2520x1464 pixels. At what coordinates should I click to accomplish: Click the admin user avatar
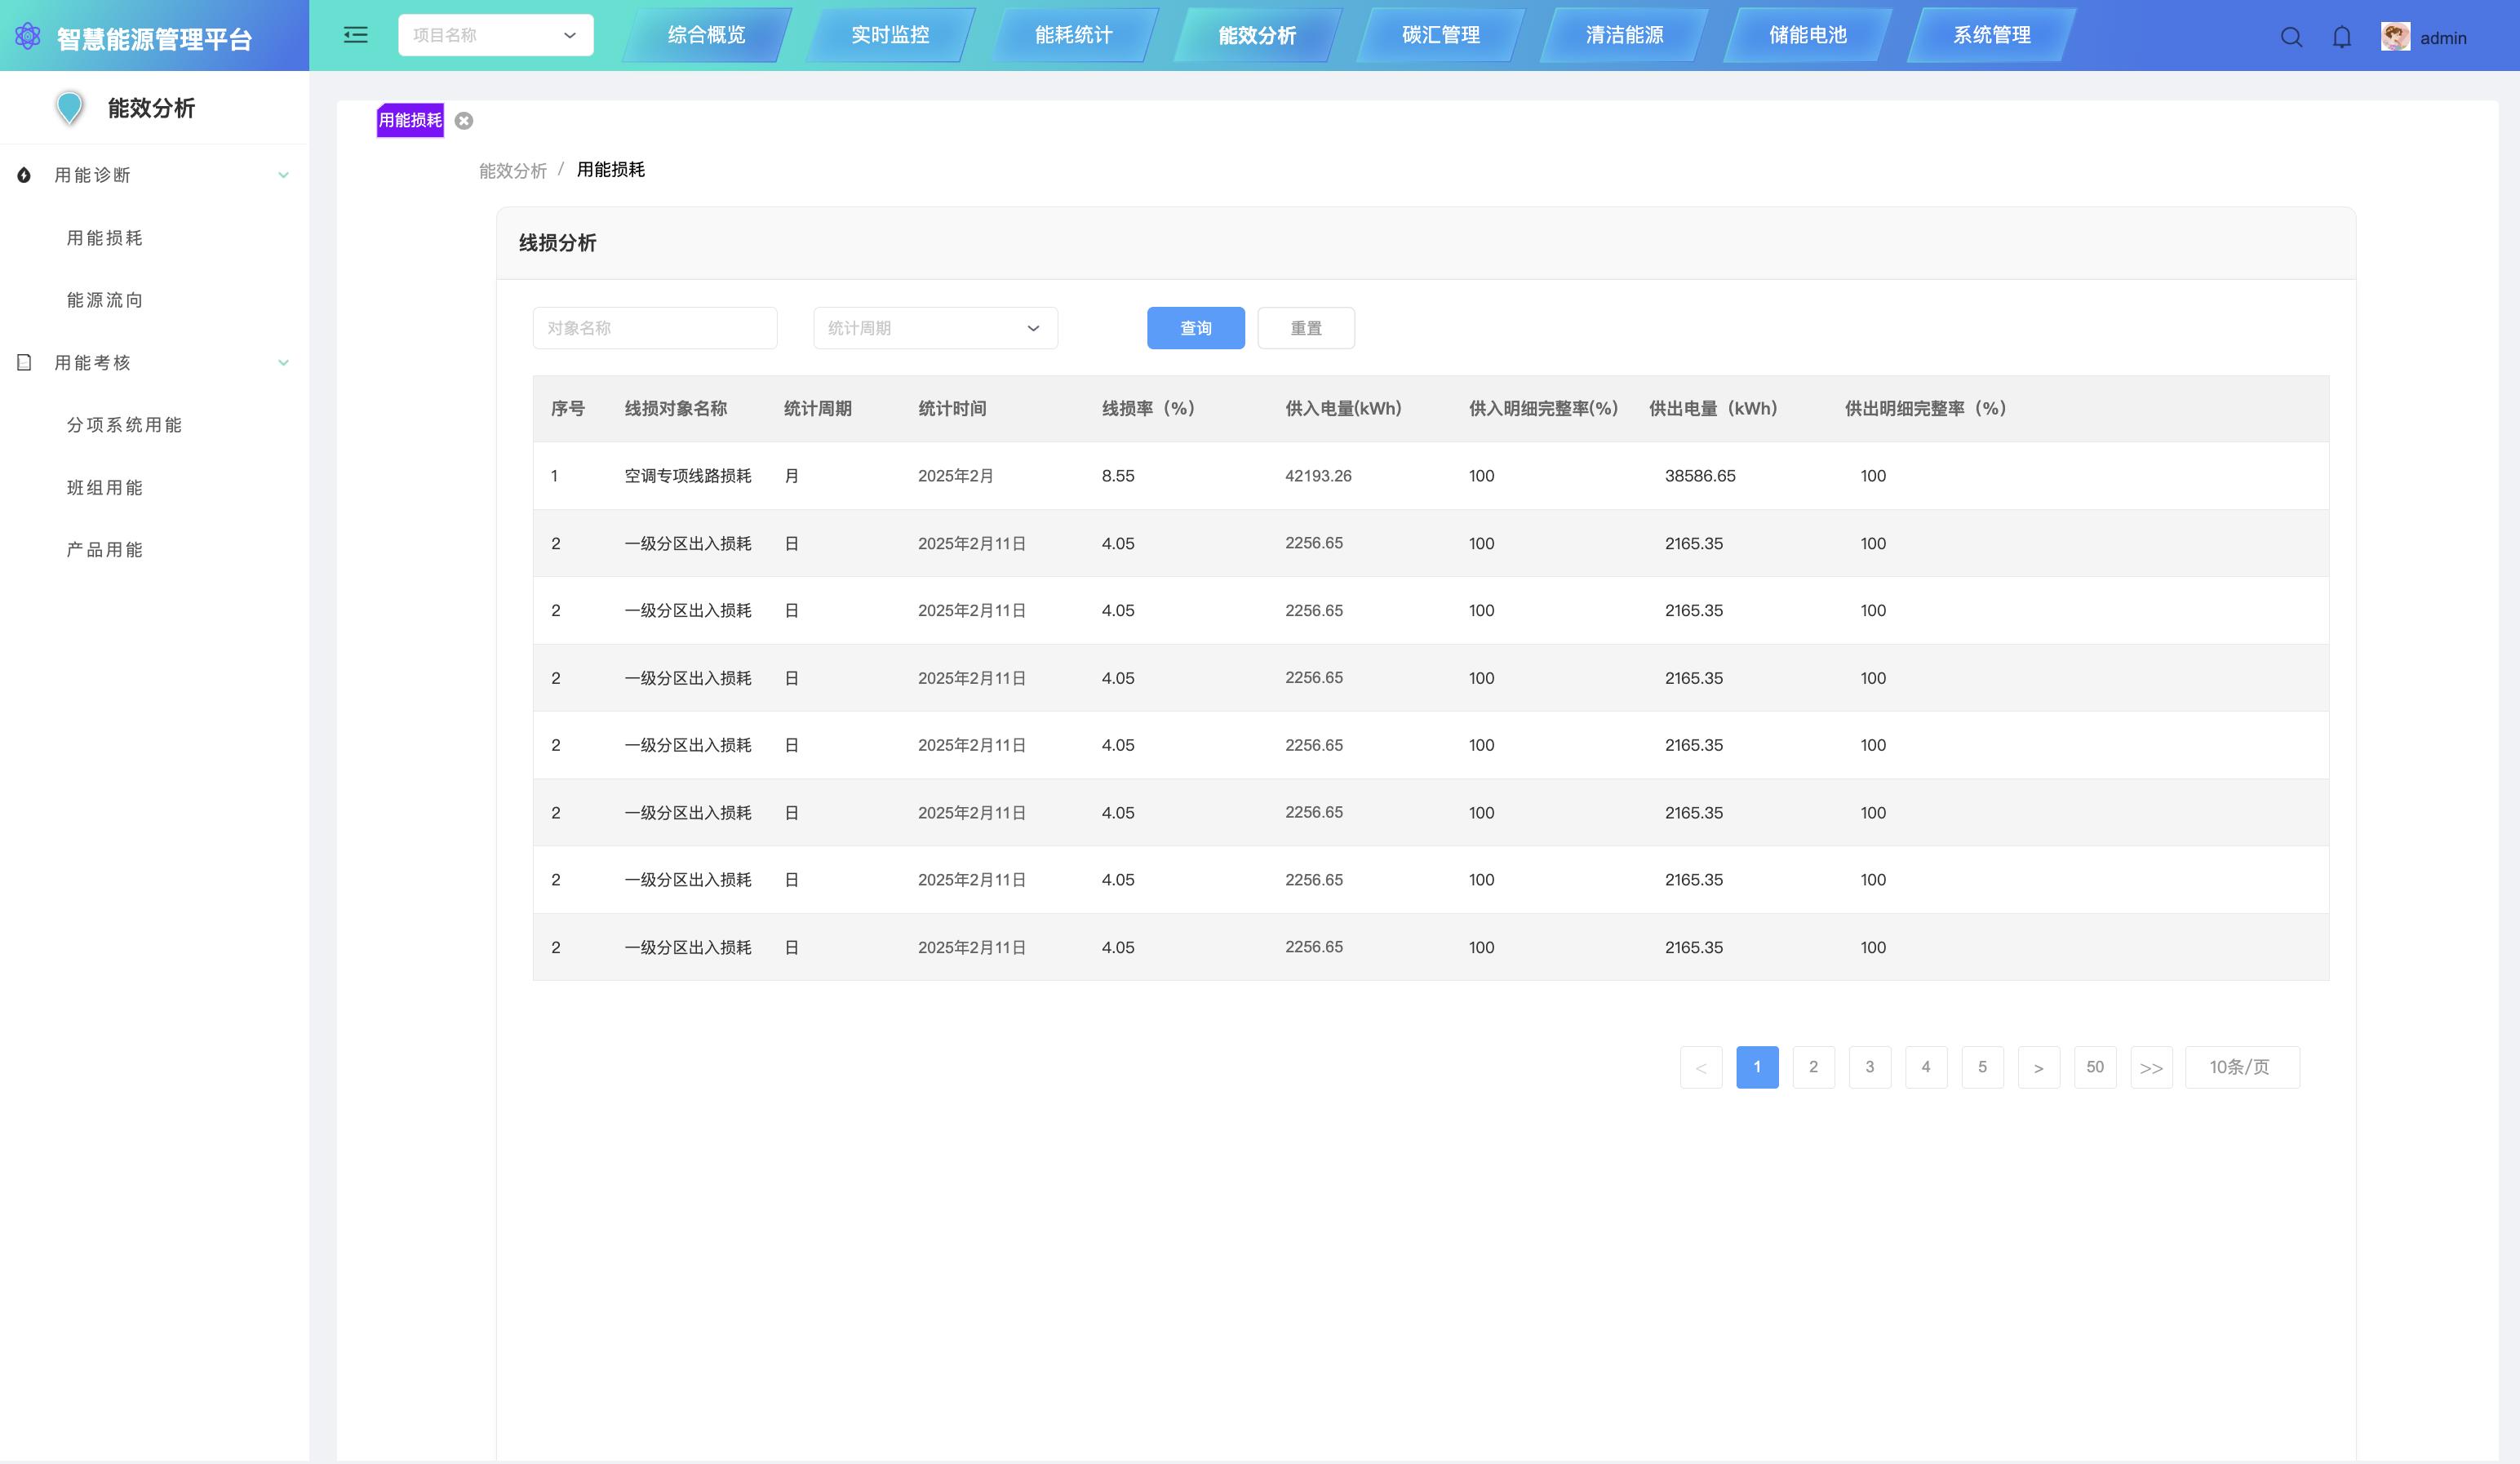[x=2395, y=37]
